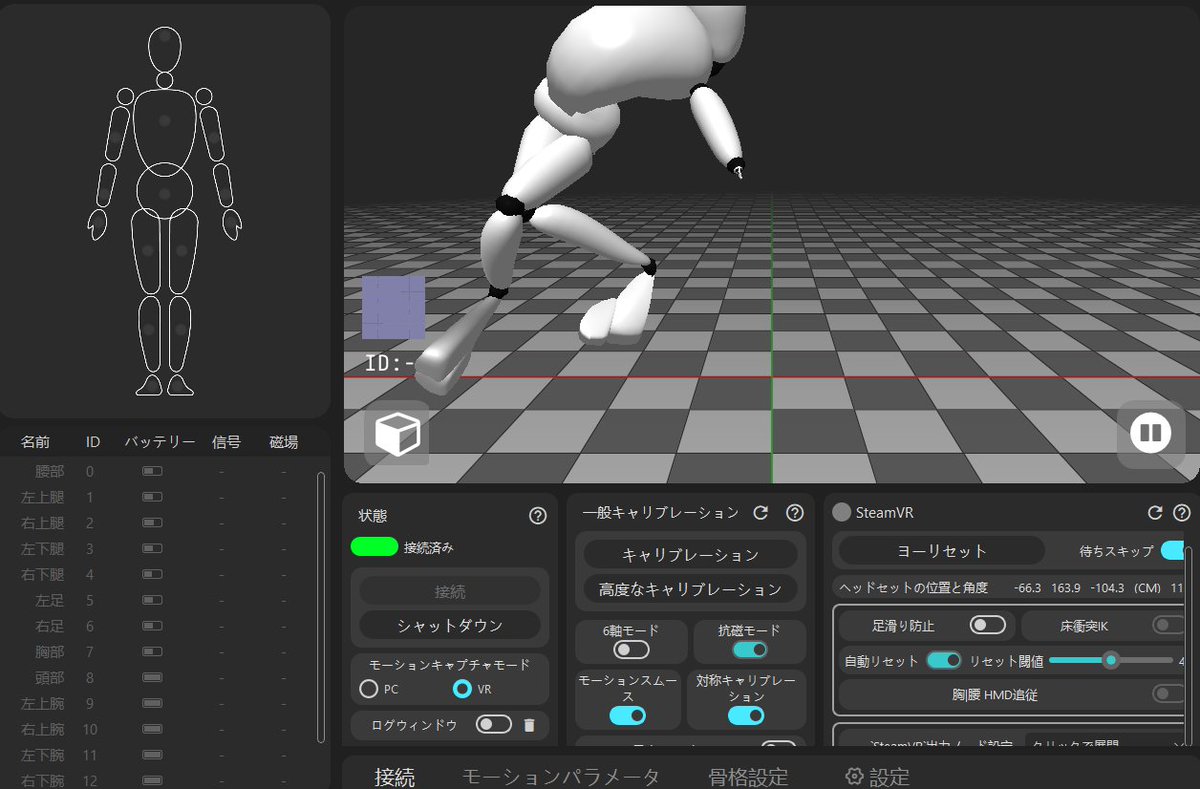The height and width of the screenshot is (789, 1200).
Task: Turn off 自動リセット switch
Action: point(944,660)
